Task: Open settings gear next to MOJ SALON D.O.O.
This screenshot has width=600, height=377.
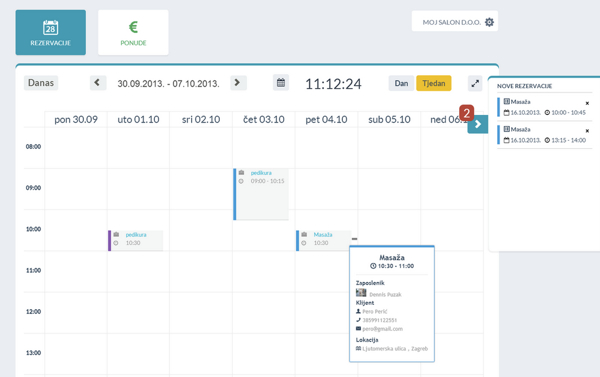Action: point(489,22)
